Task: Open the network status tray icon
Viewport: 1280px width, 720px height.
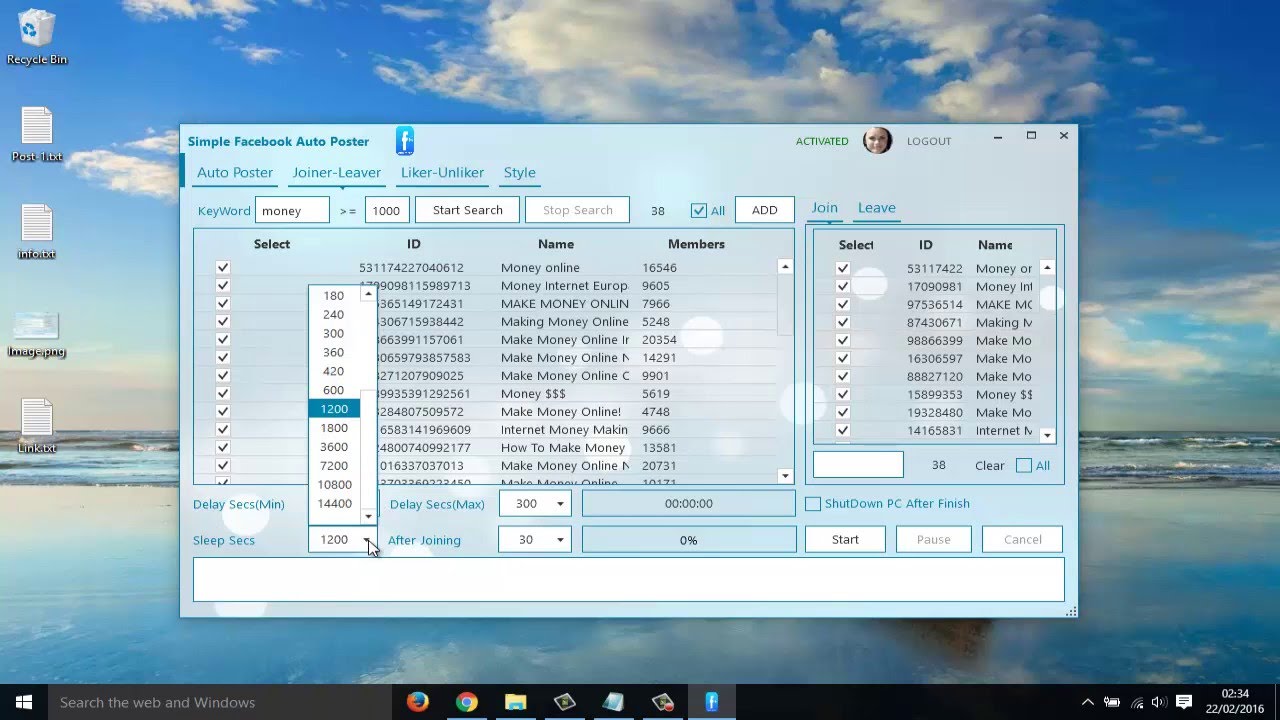Action: point(1136,702)
